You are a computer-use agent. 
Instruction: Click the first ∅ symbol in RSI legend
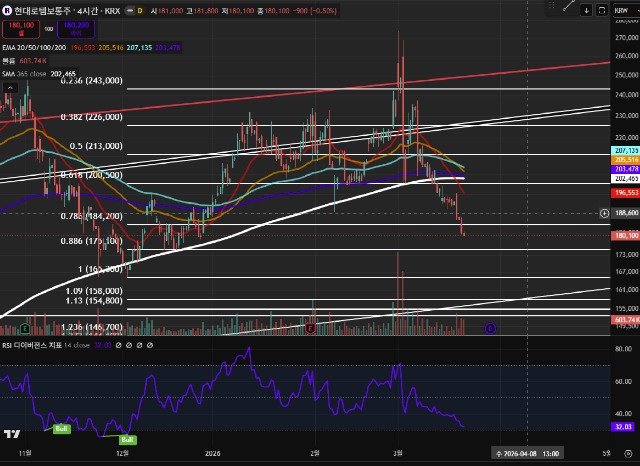click(118, 345)
